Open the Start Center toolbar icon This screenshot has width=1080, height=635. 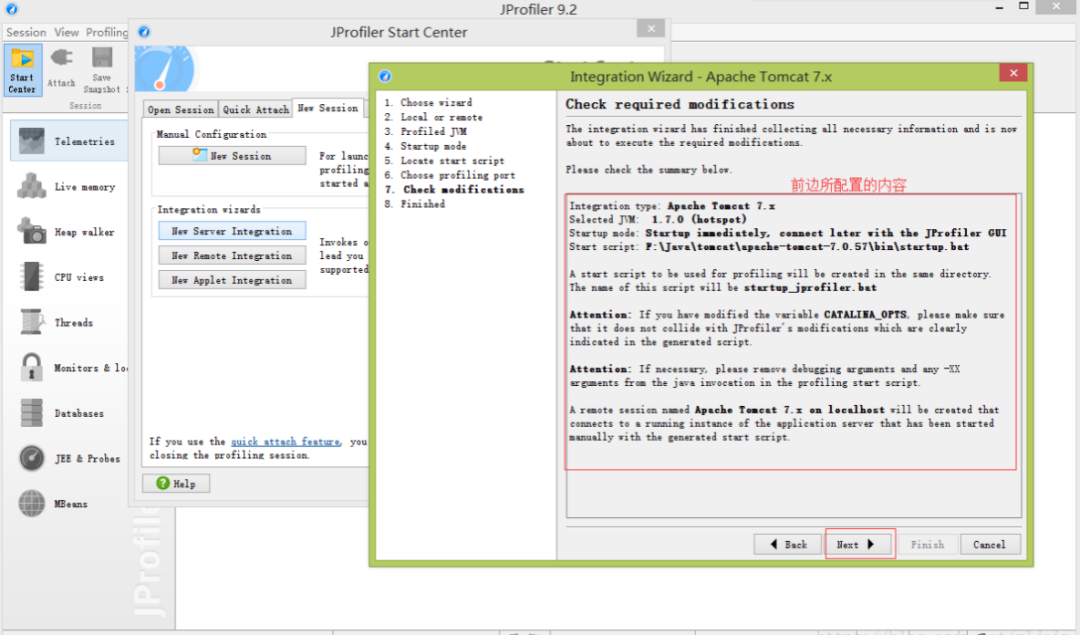click(22, 70)
